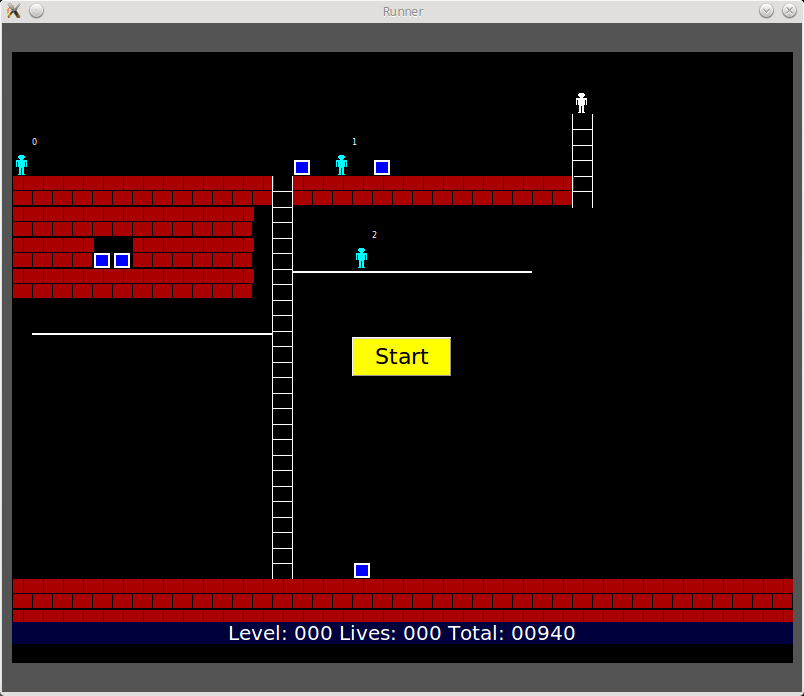Select the white runner figure atop the ladder
Image resolution: width=804 pixels, height=696 pixels.
581,103
